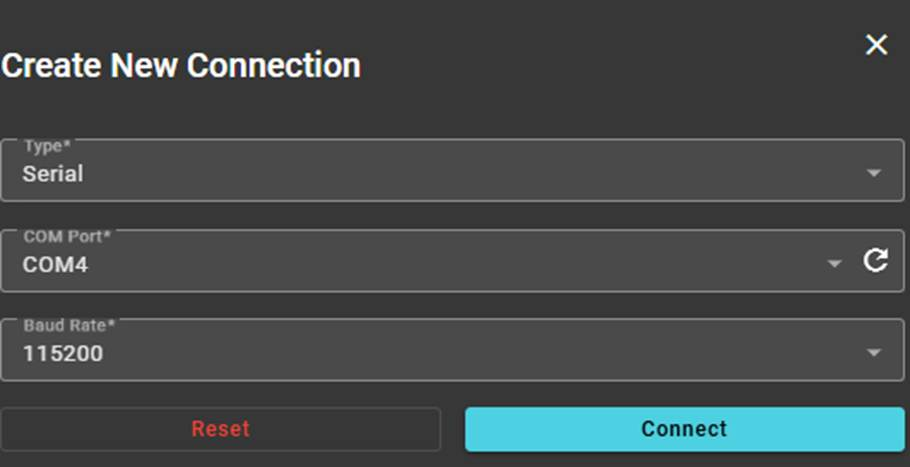The height and width of the screenshot is (467, 910).
Task: Click the 115200 baud rate value
Action: point(63,353)
